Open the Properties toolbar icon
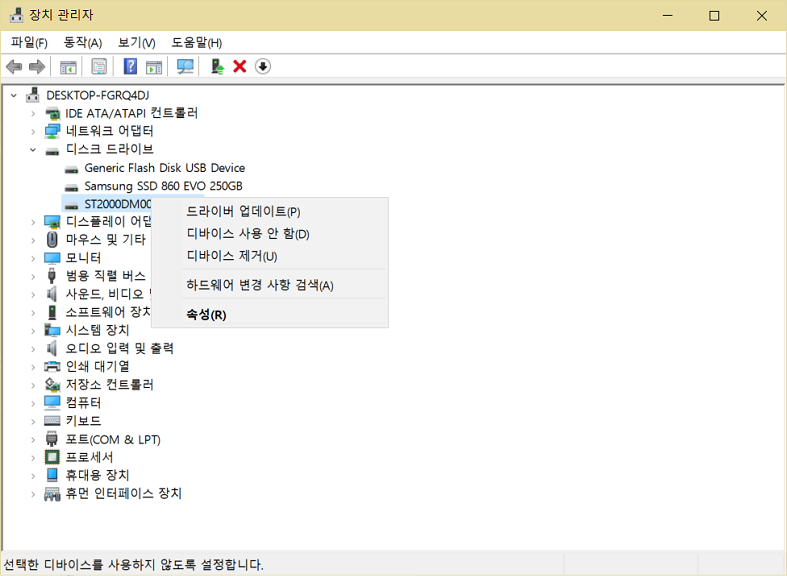Image resolution: width=787 pixels, height=576 pixels. pos(99,66)
